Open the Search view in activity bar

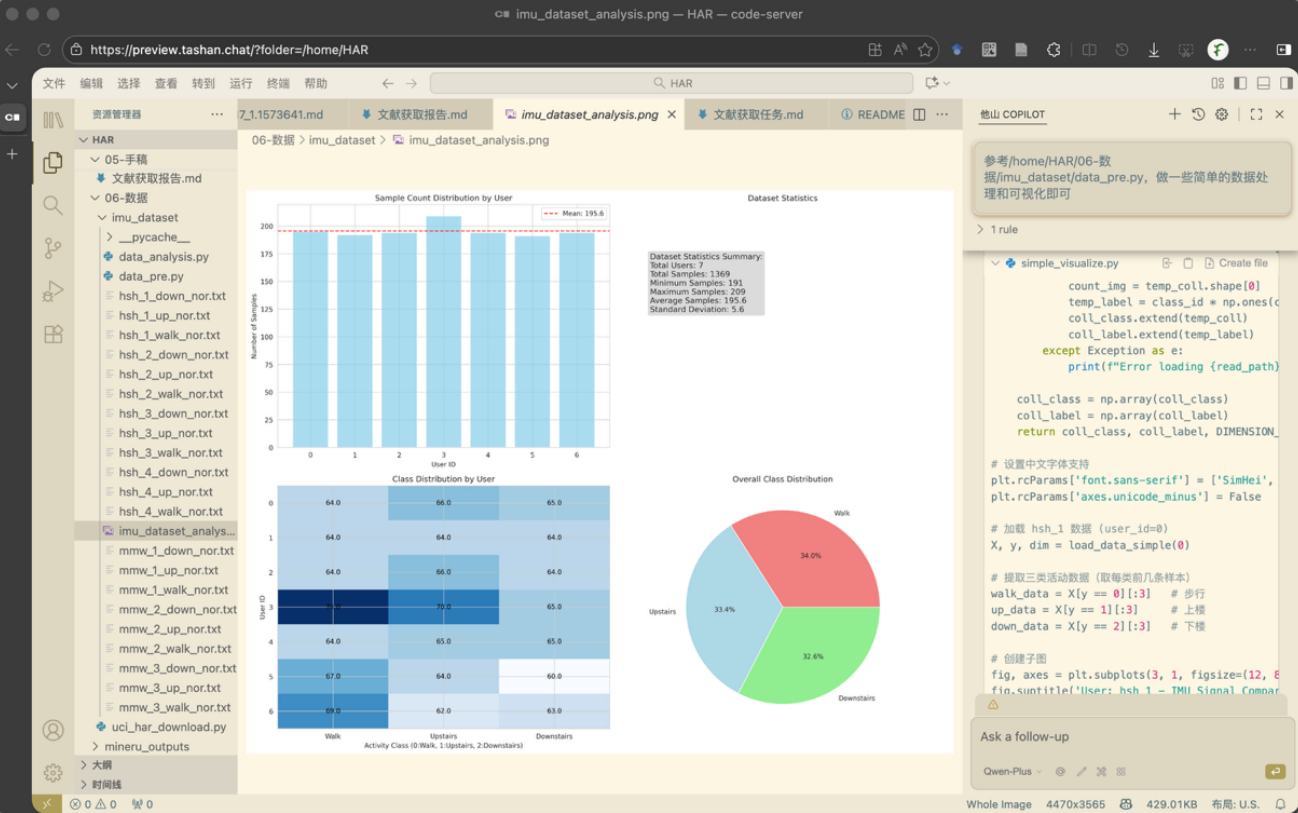pos(53,205)
